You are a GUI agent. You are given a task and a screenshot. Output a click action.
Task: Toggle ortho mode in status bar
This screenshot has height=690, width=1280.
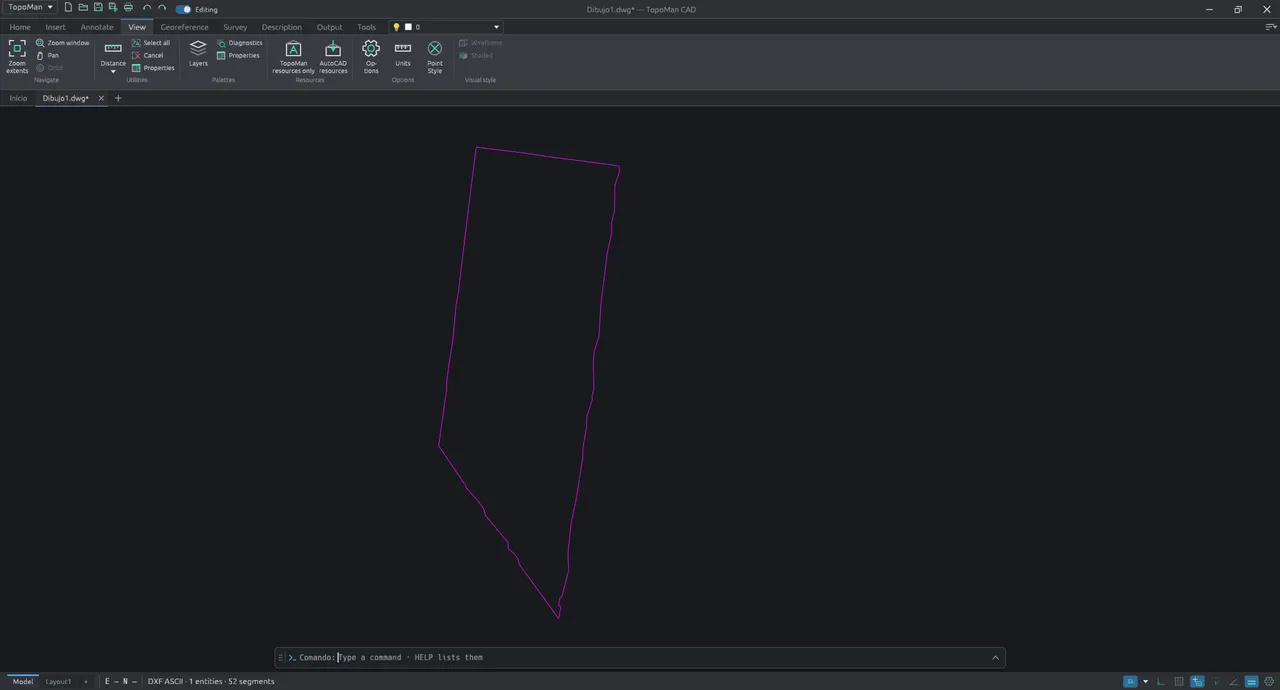(x=1160, y=681)
